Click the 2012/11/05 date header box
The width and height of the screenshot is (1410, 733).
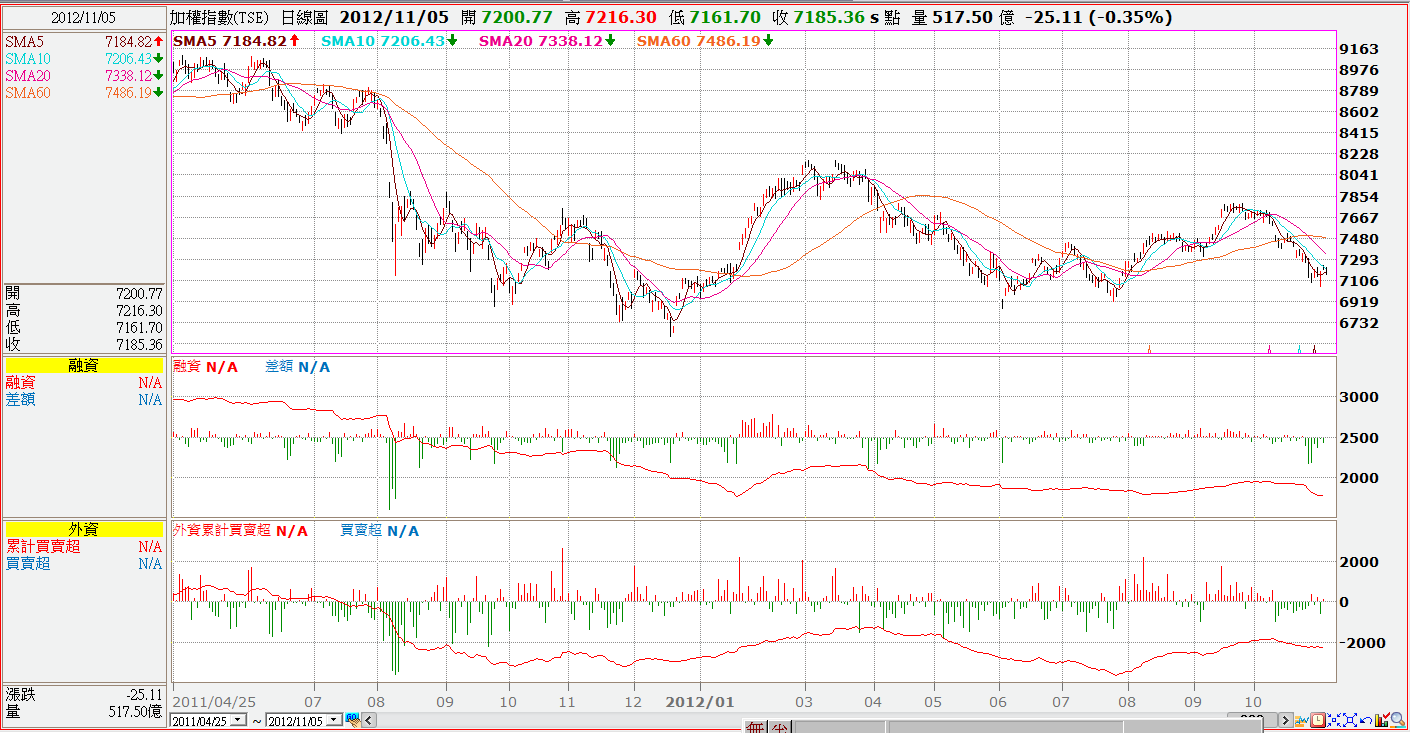pyautogui.click(x=84, y=17)
